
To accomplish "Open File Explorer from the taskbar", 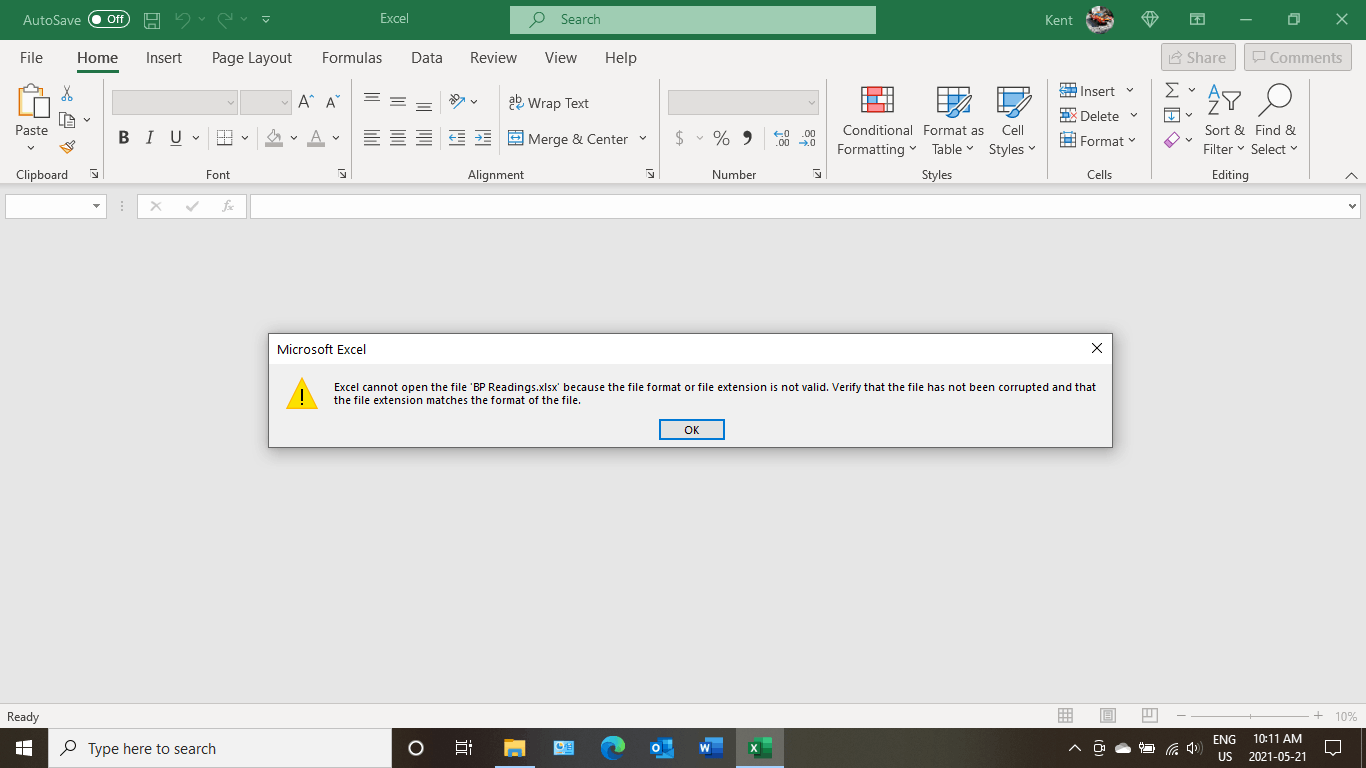I will (515, 748).
